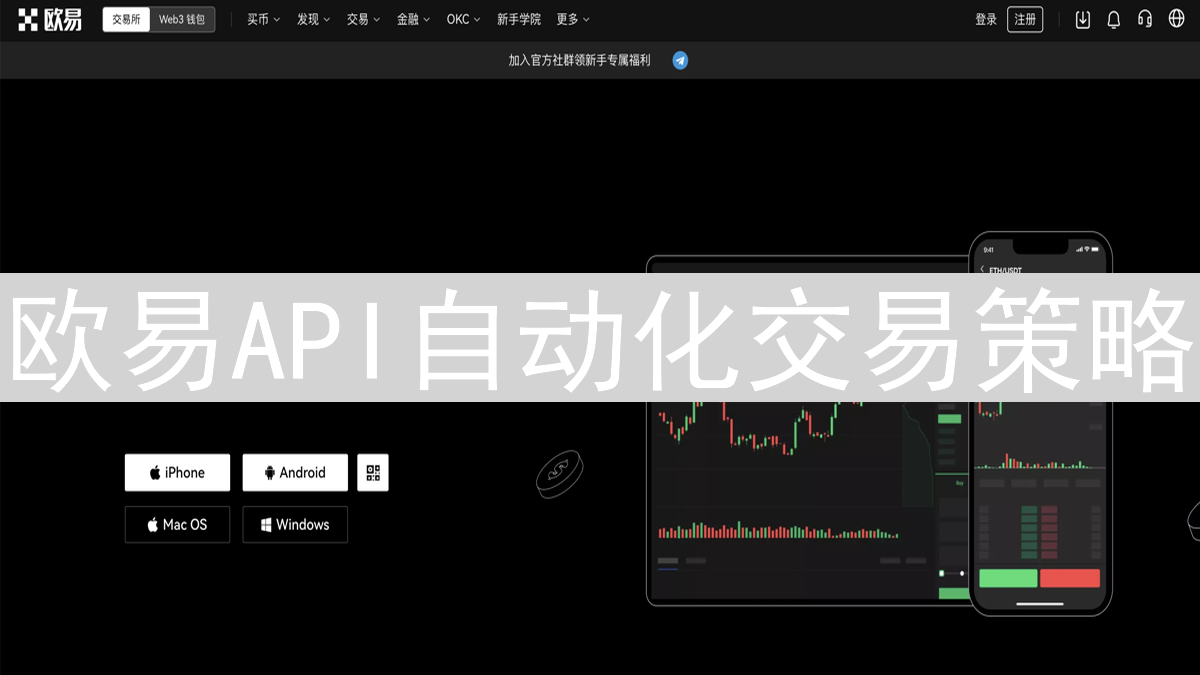This screenshot has height=675, width=1200.
Task: Download the Windows client
Action: coord(295,524)
